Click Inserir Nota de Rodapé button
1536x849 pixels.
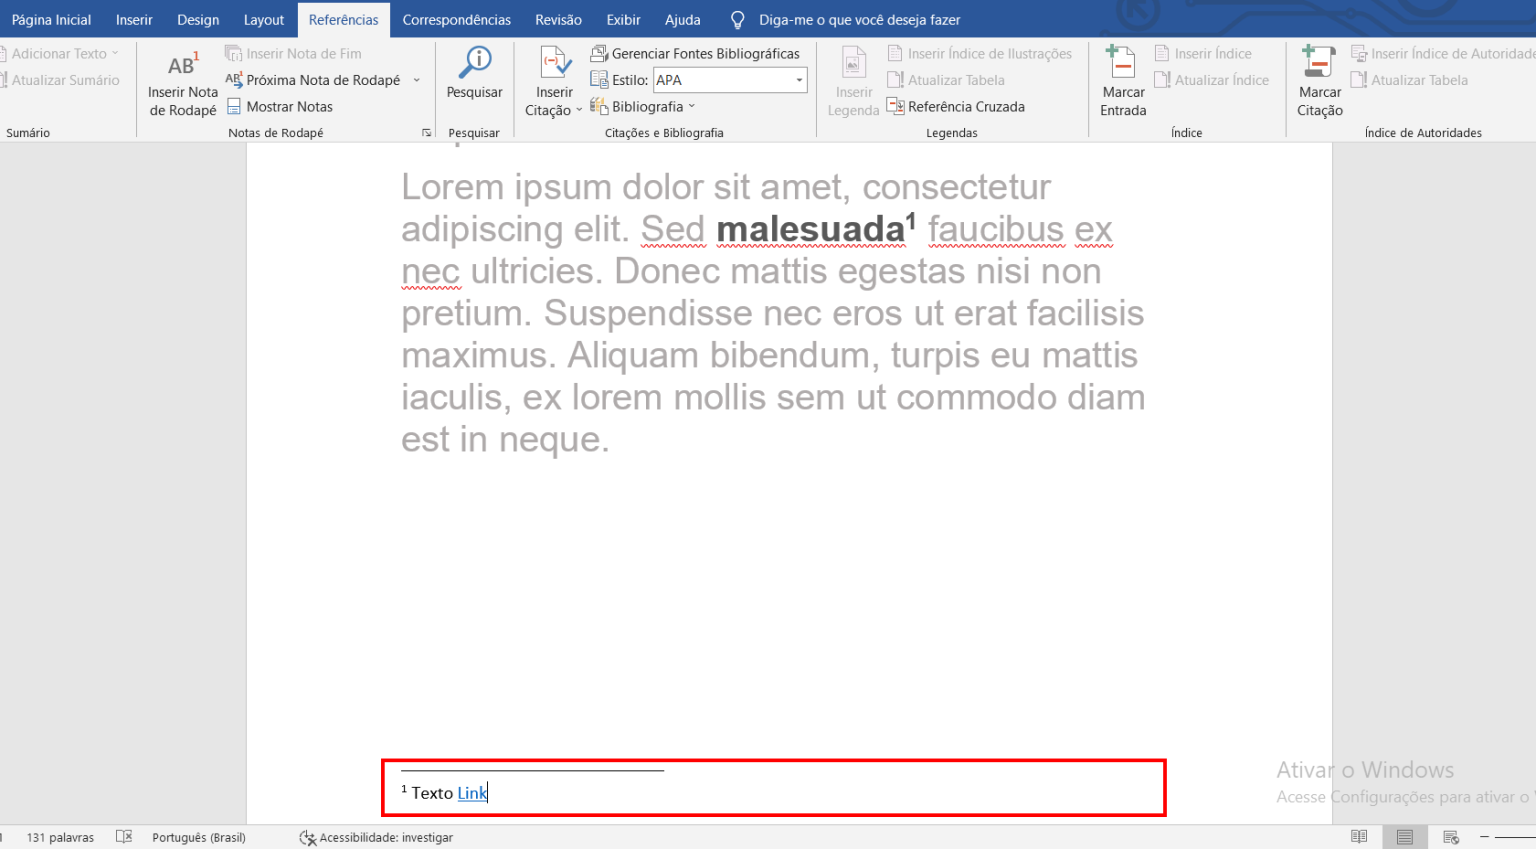182,84
